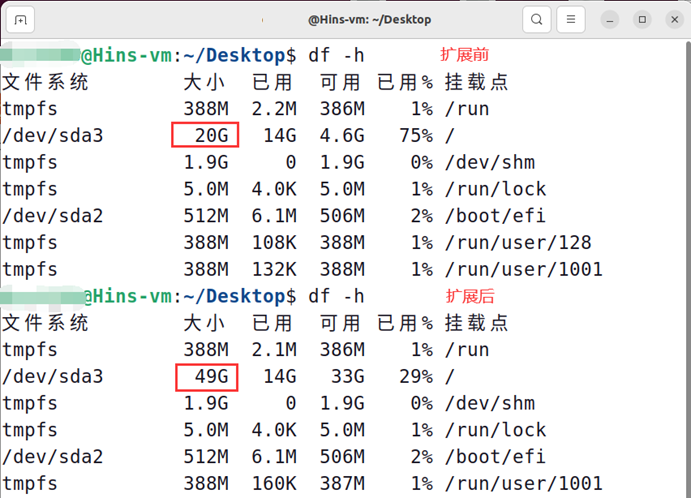Select the '20G' size value
Screen dimensions: 691x498
(x=212, y=135)
